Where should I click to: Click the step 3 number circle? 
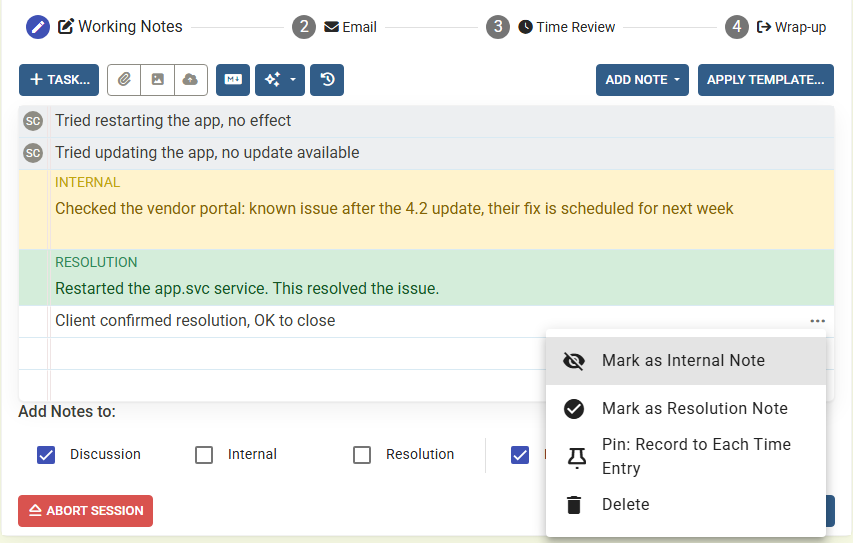[x=498, y=27]
